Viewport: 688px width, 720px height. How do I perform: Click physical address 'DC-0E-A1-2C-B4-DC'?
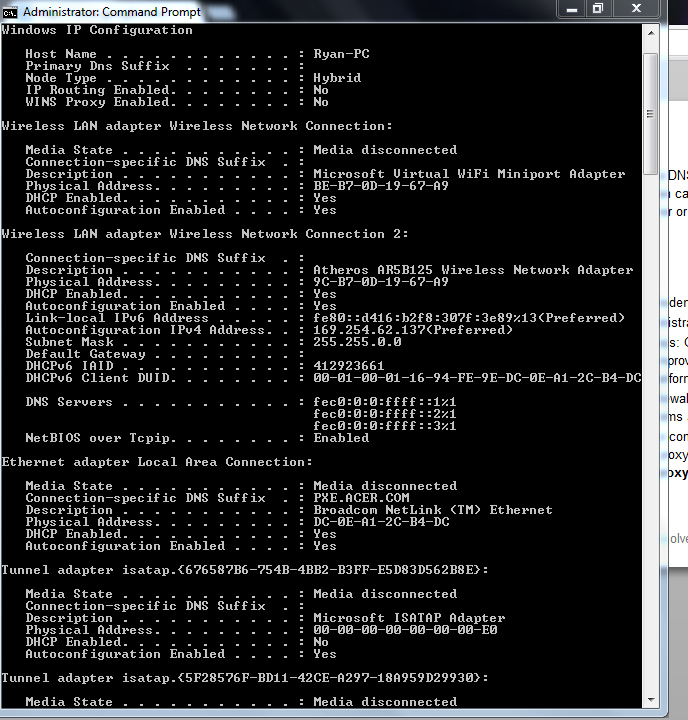tap(381, 522)
